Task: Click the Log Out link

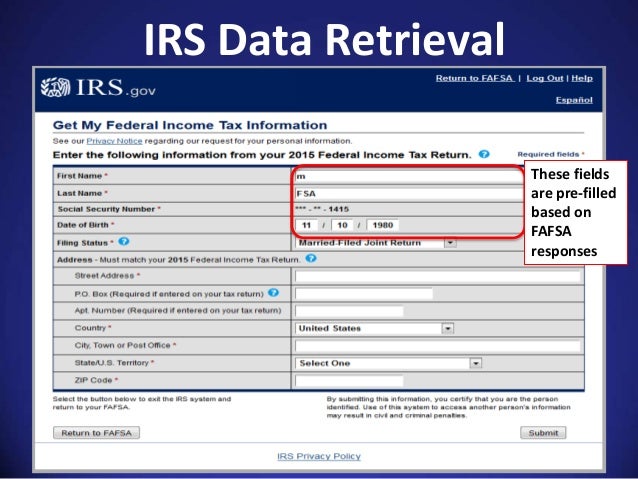Action: coord(544,78)
